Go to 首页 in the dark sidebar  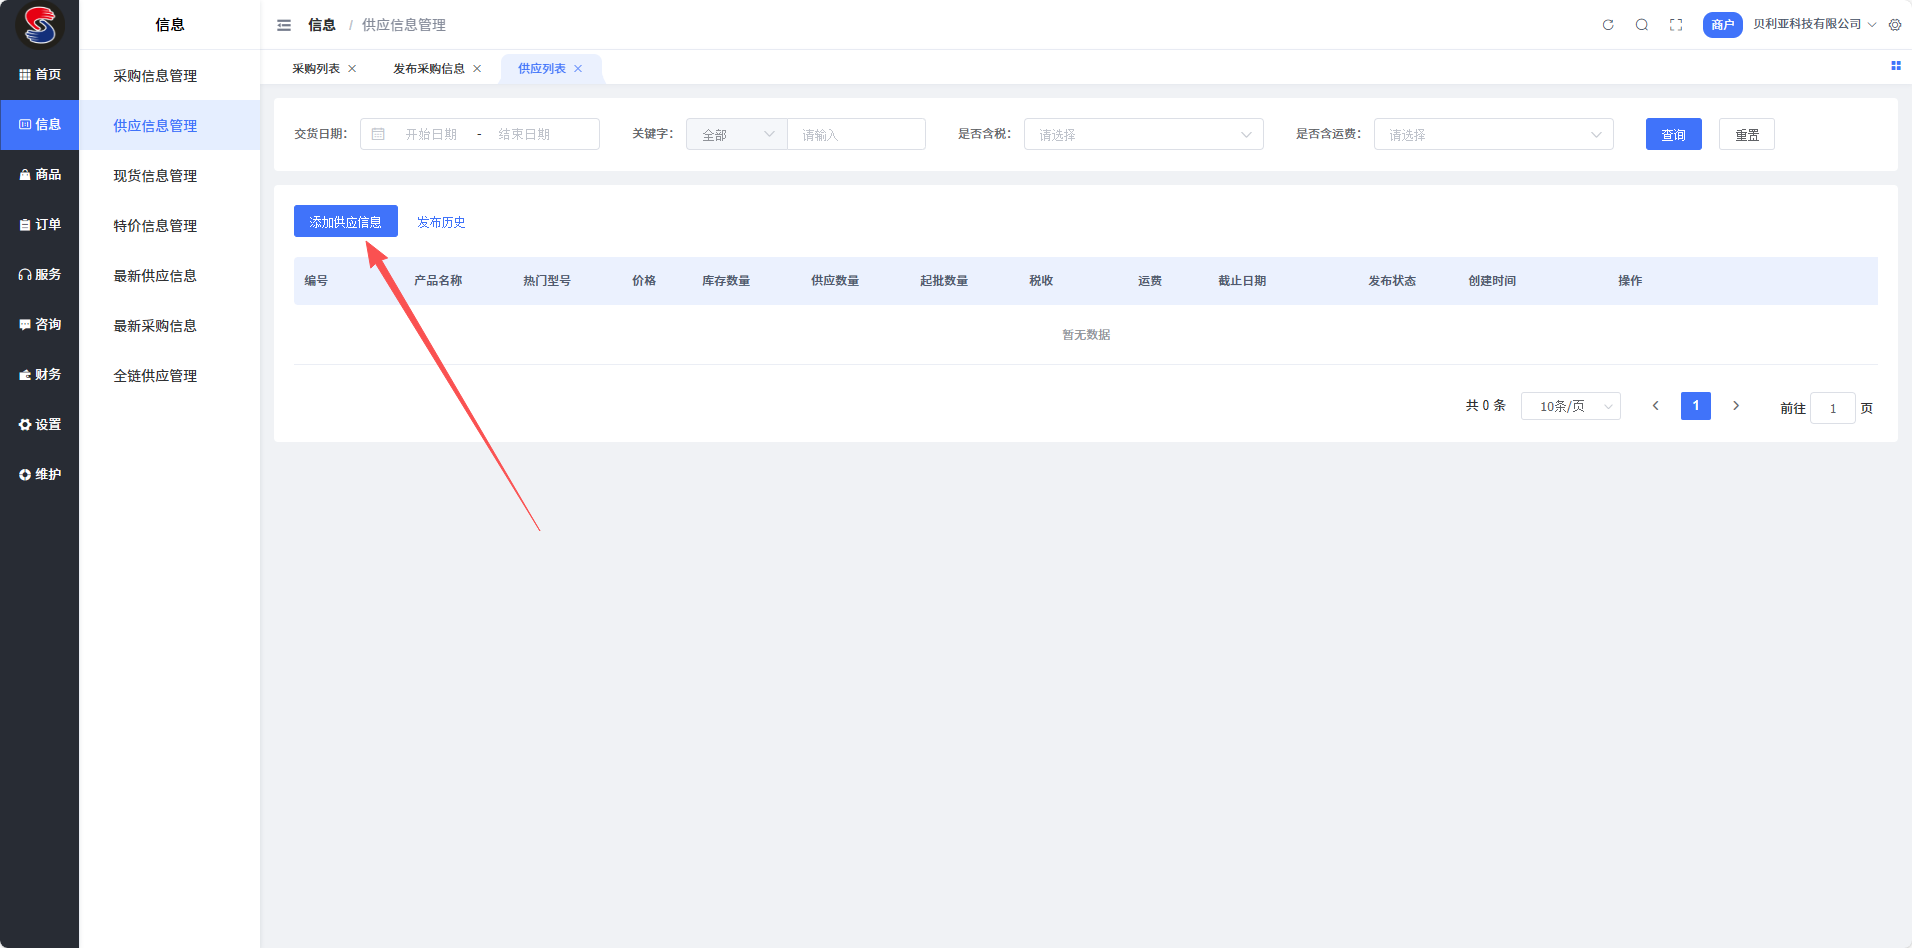[40, 75]
